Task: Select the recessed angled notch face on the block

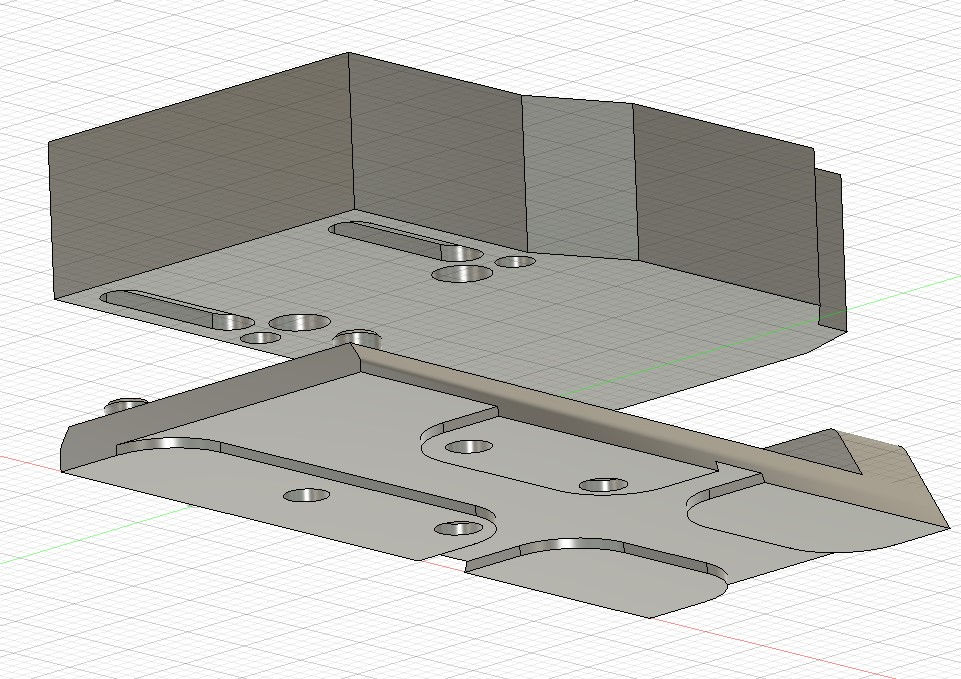Action: pyautogui.click(x=580, y=178)
